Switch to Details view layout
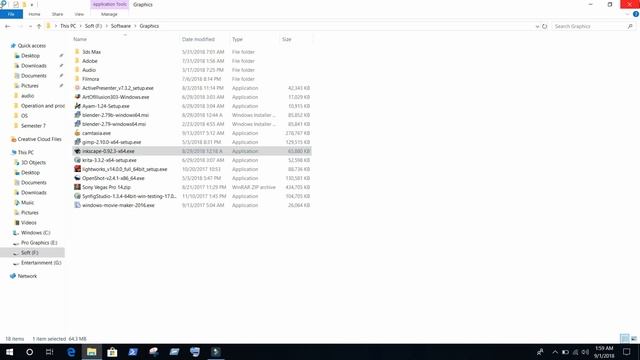Viewport: 640px width, 360px height. click(x=624, y=338)
